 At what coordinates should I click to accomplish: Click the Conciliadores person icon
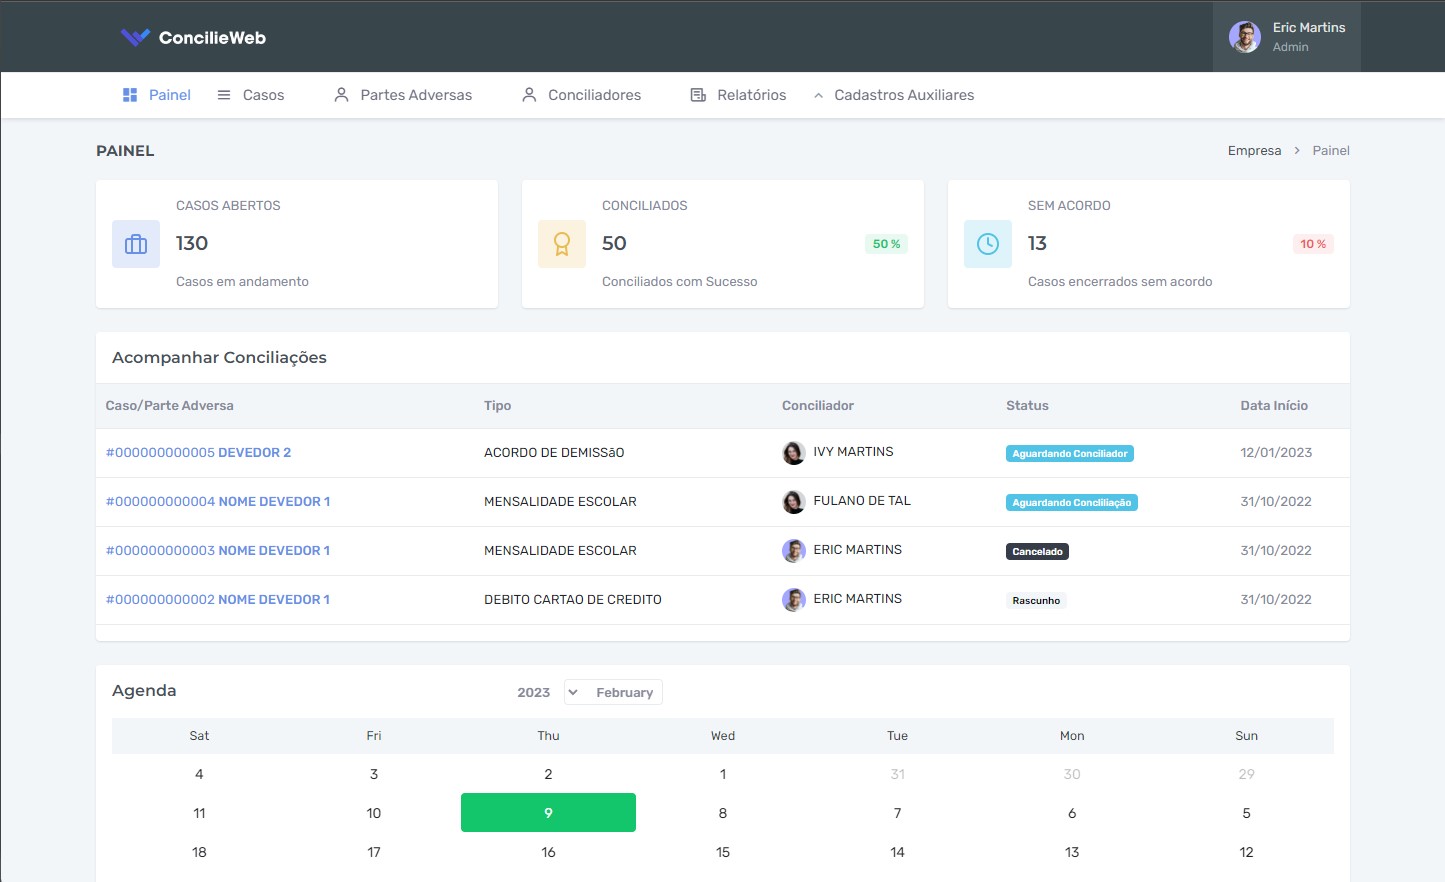coord(529,95)
